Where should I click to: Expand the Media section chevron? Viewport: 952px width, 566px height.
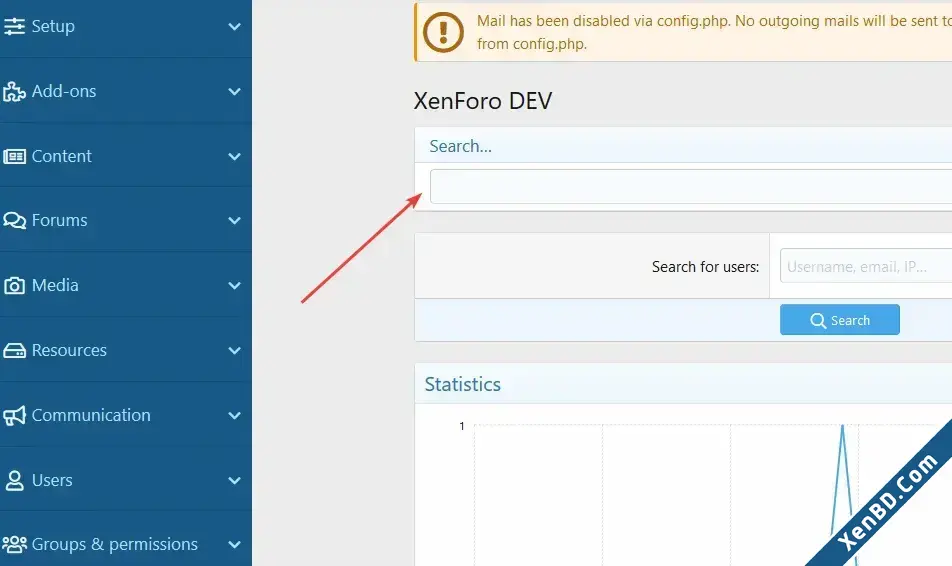(x=234, y=285)
